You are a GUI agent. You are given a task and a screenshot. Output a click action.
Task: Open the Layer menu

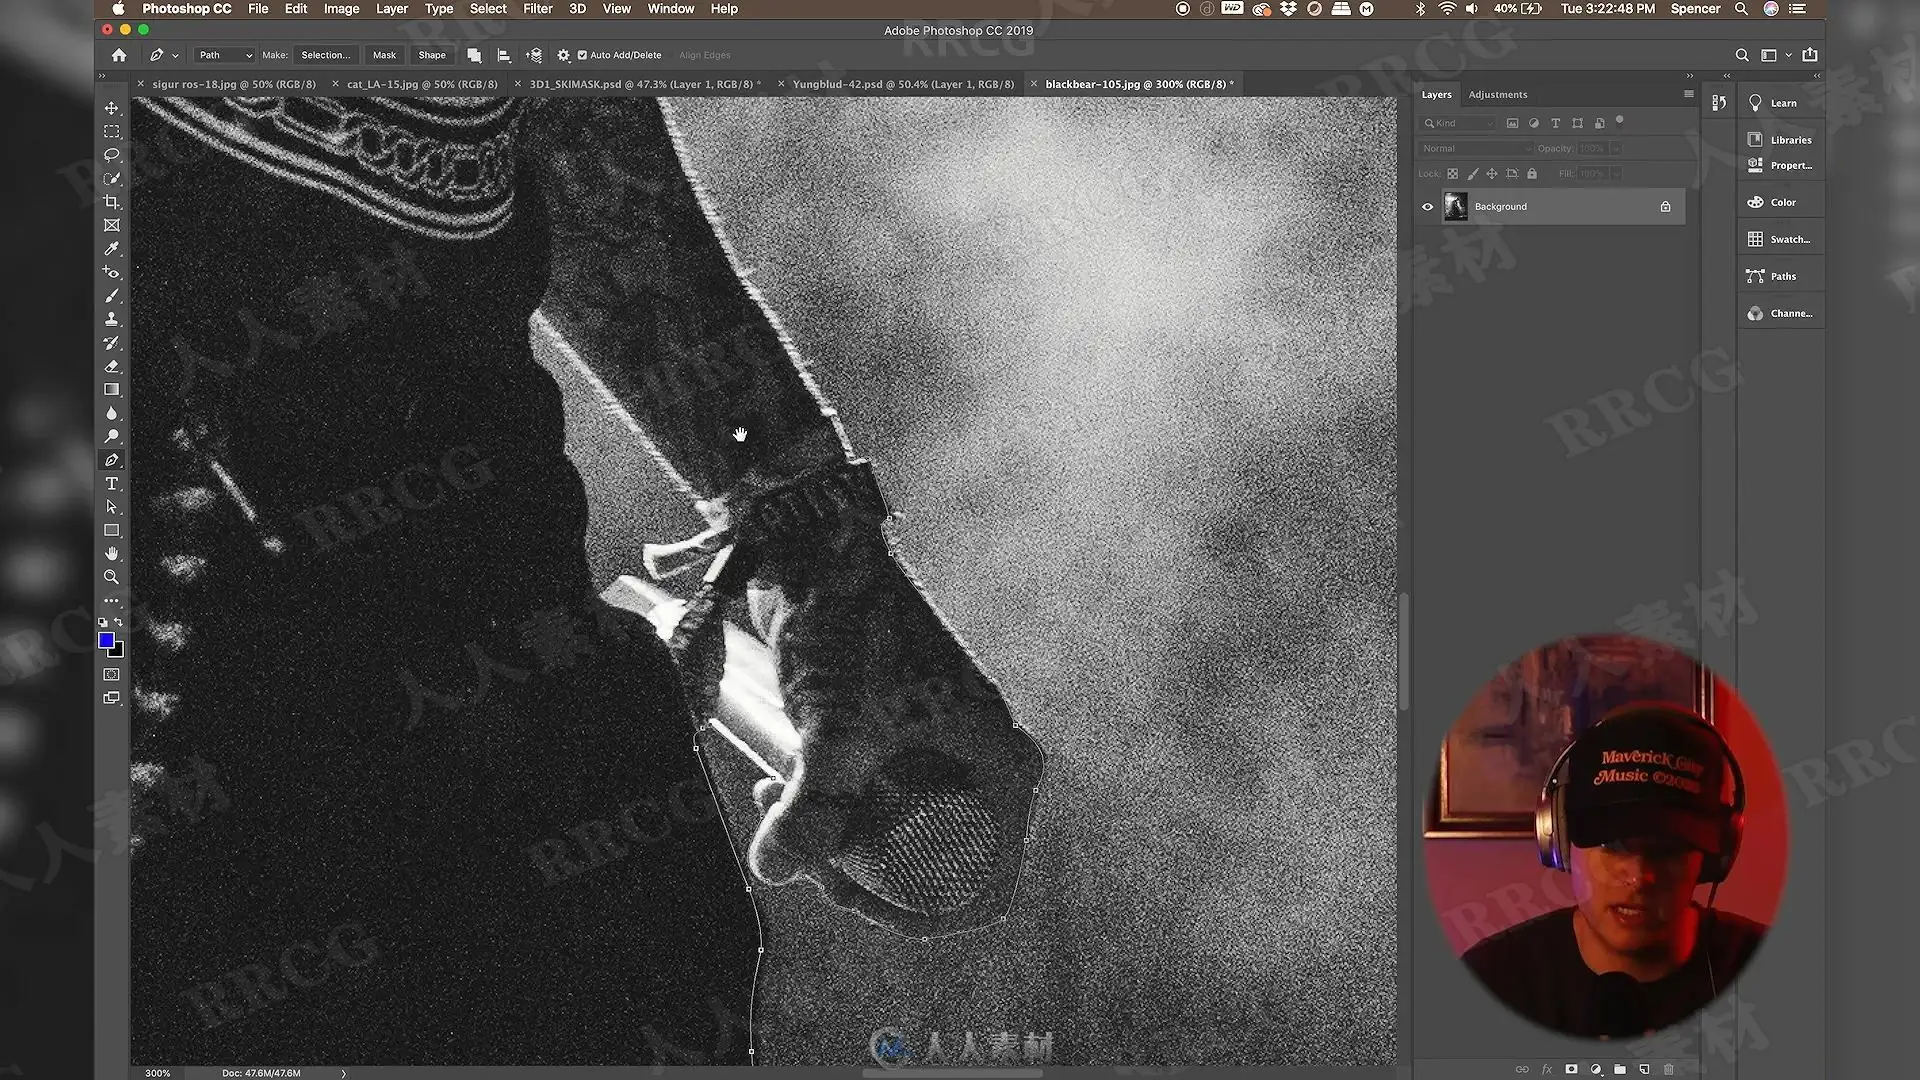pos(391,9)
